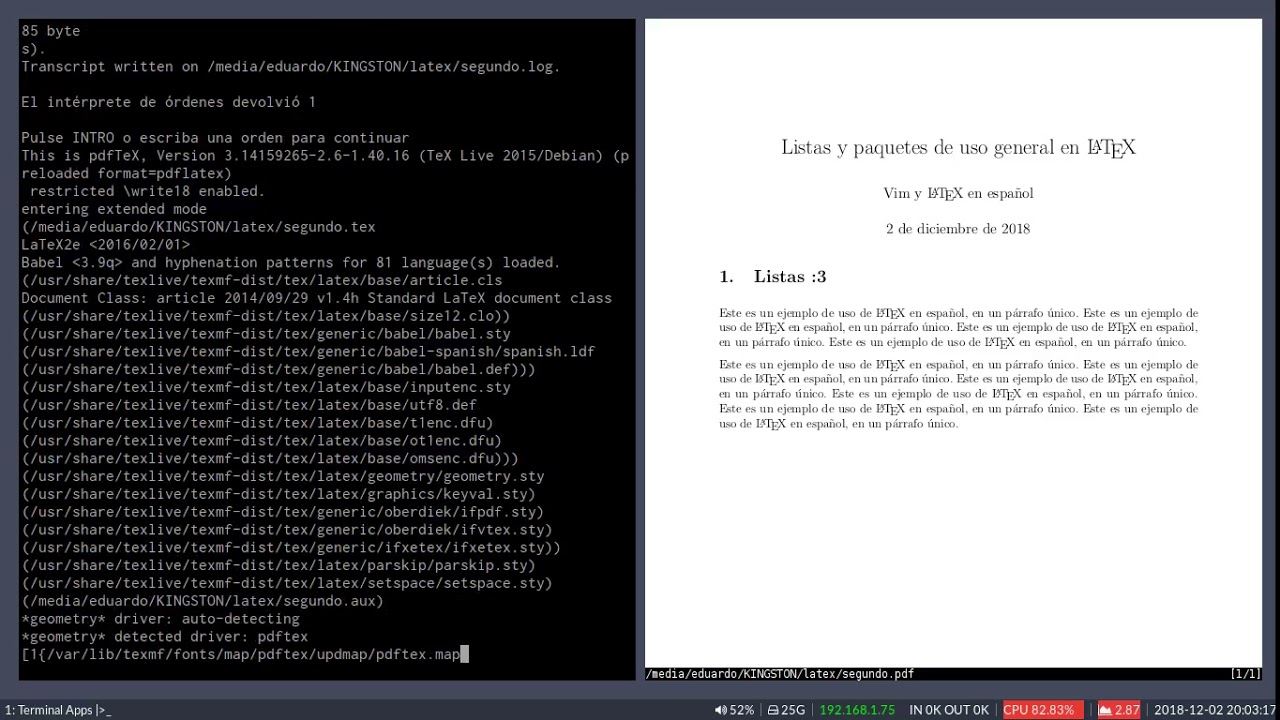Screen dimensions: 1280x720
Task: Click the ot1enc.dfu path line
Action: click(x=261, y=441)
